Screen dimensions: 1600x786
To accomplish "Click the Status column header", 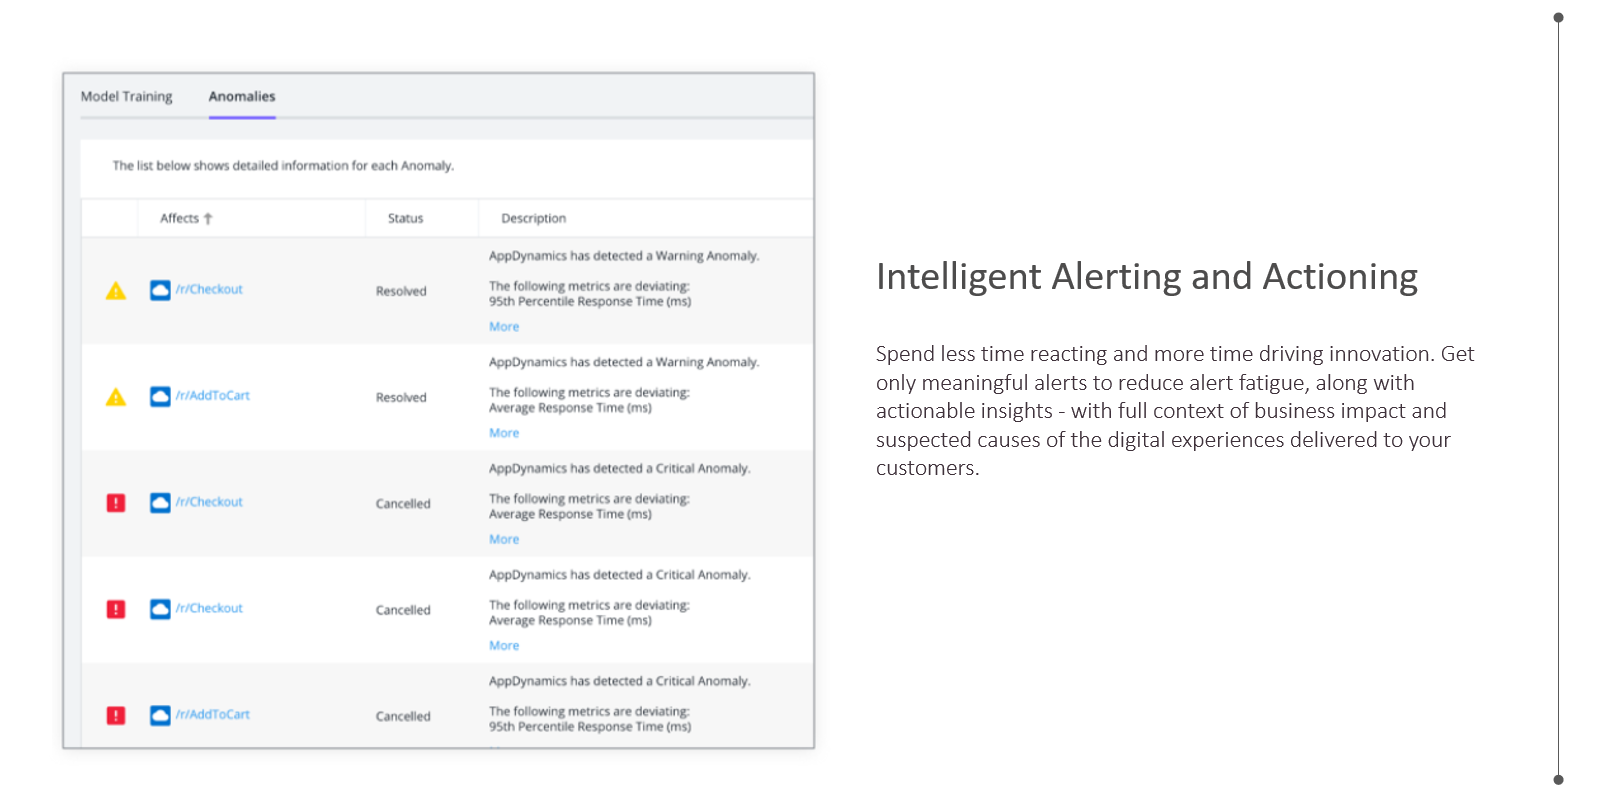I will 405,218.
